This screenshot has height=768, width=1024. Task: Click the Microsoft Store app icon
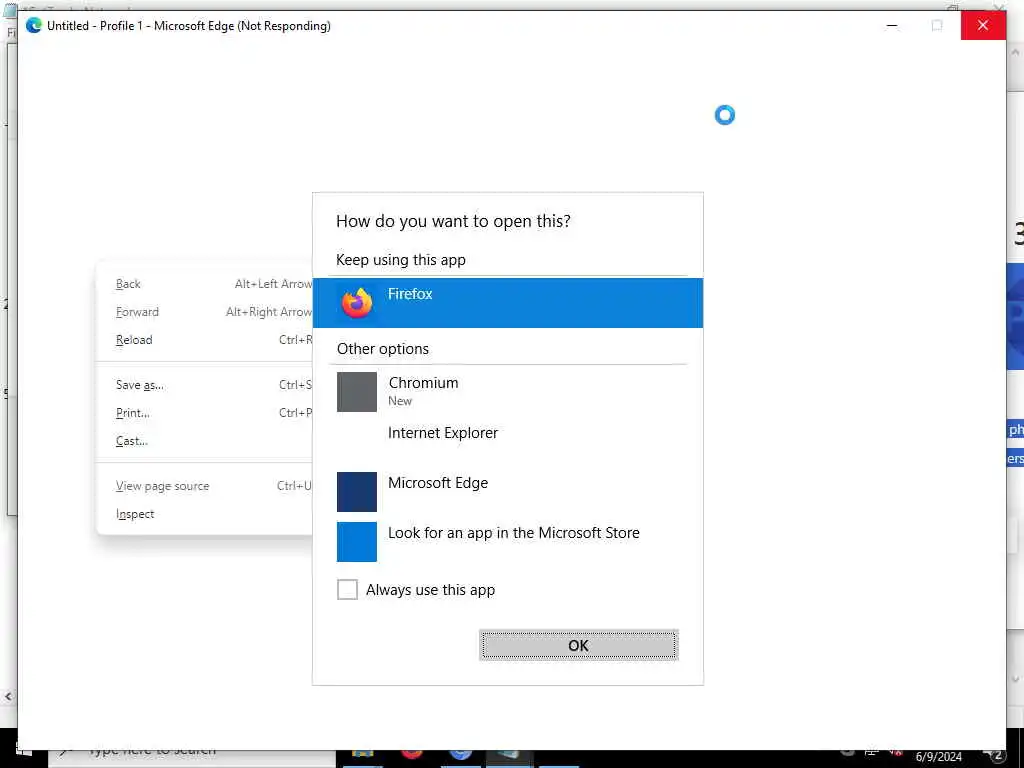pos(357,541)
